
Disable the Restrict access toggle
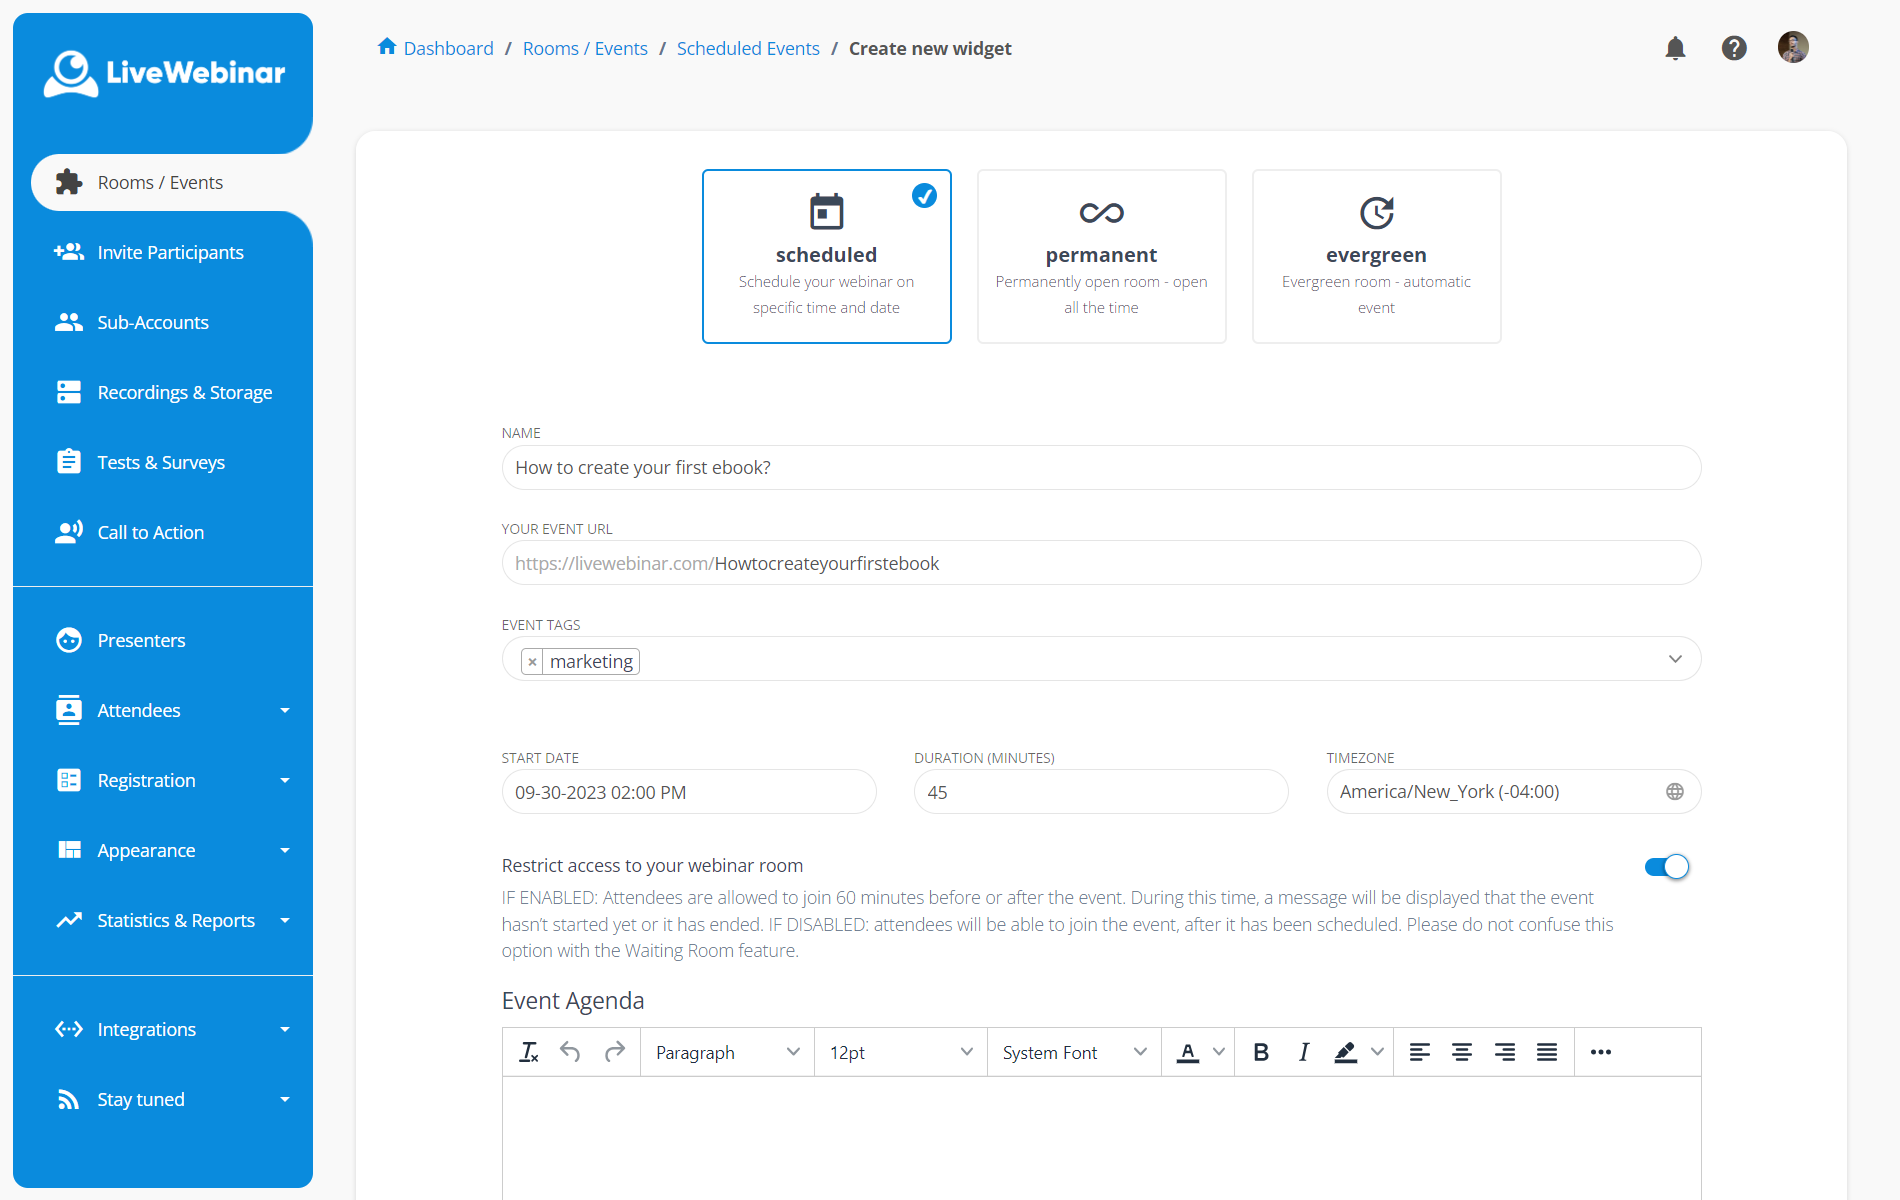tap(1666, 867)
